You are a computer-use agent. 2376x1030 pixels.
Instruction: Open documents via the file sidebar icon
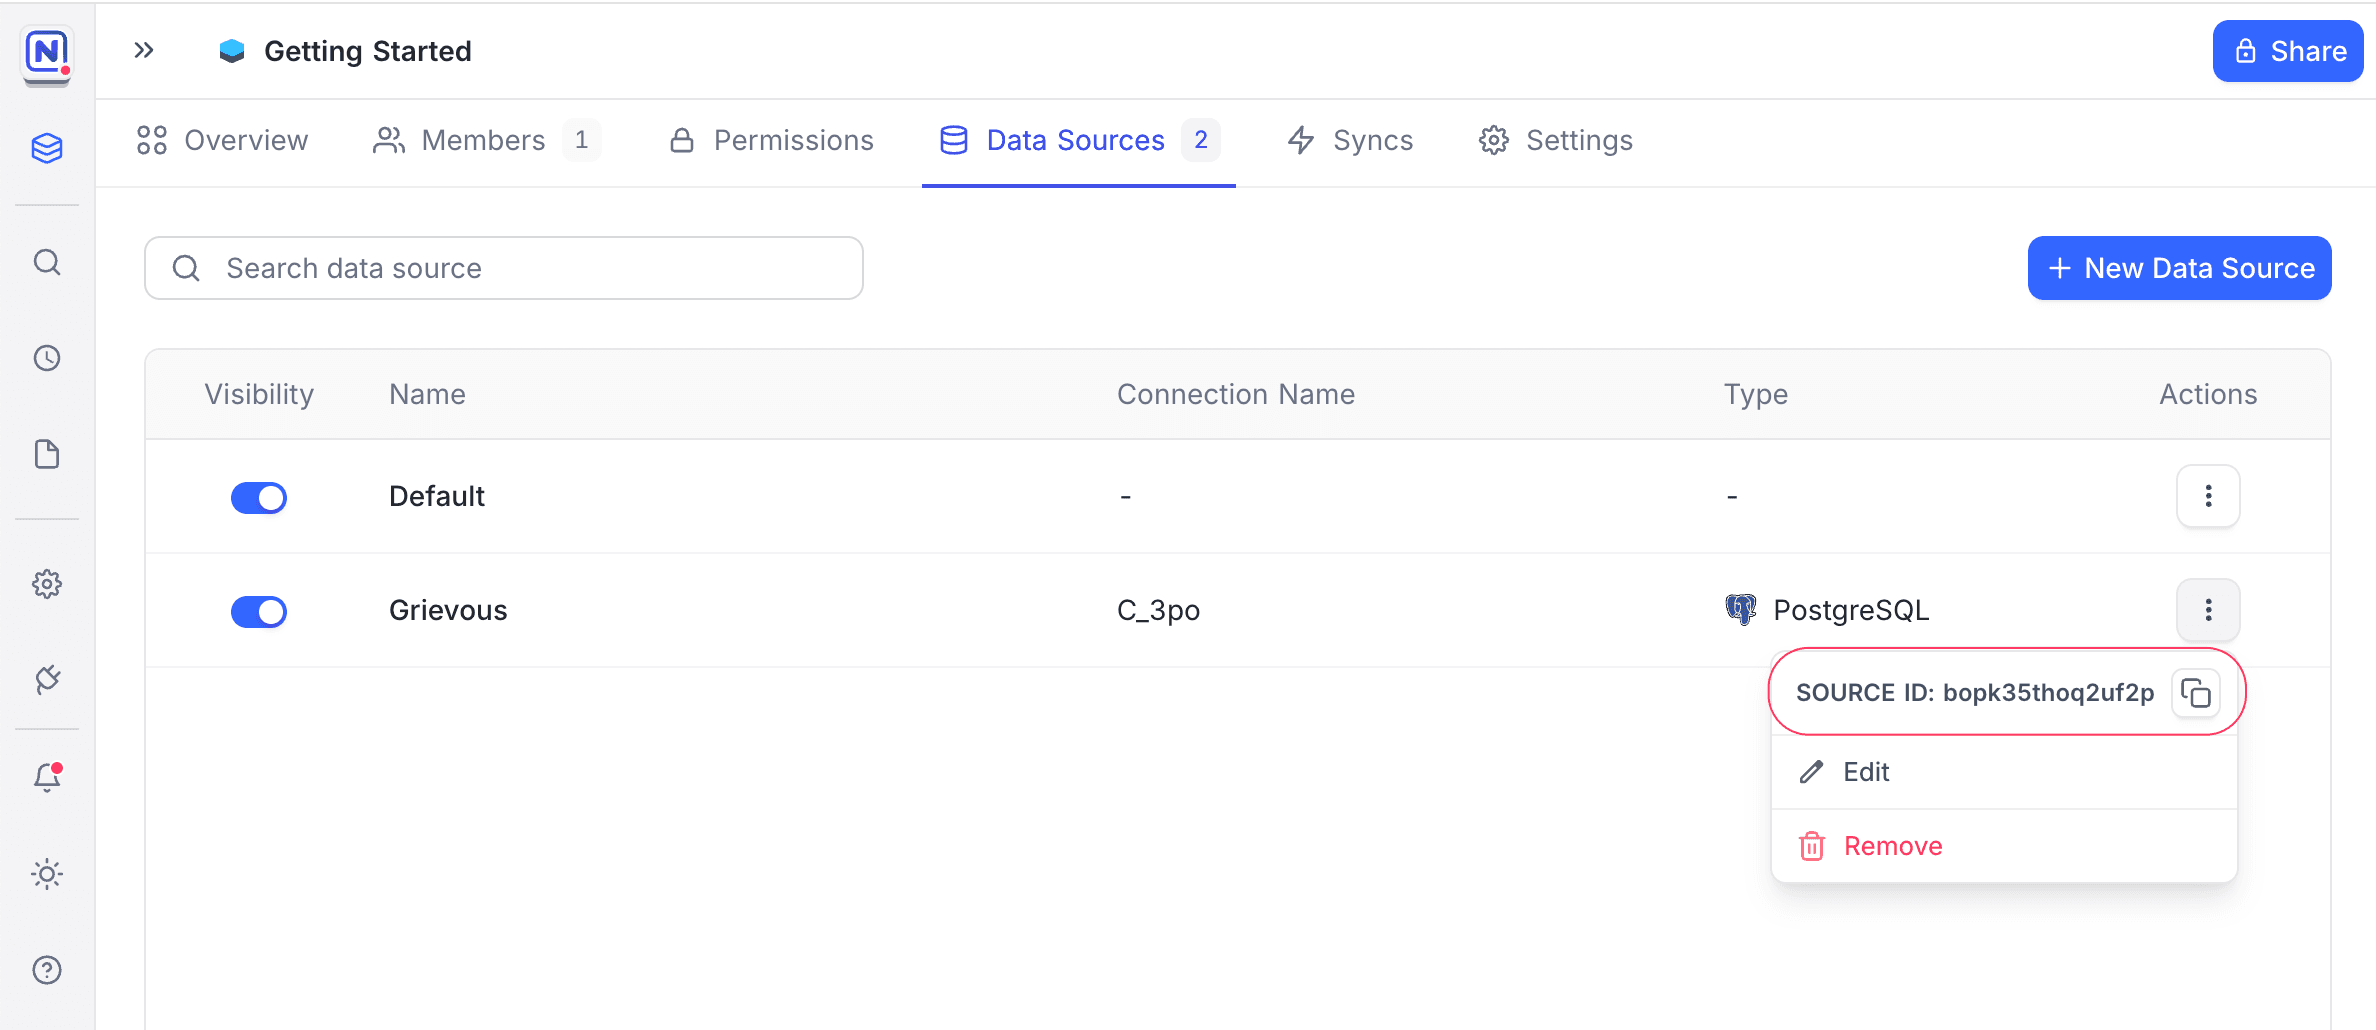pyautogui.click(x=47, y=455)
